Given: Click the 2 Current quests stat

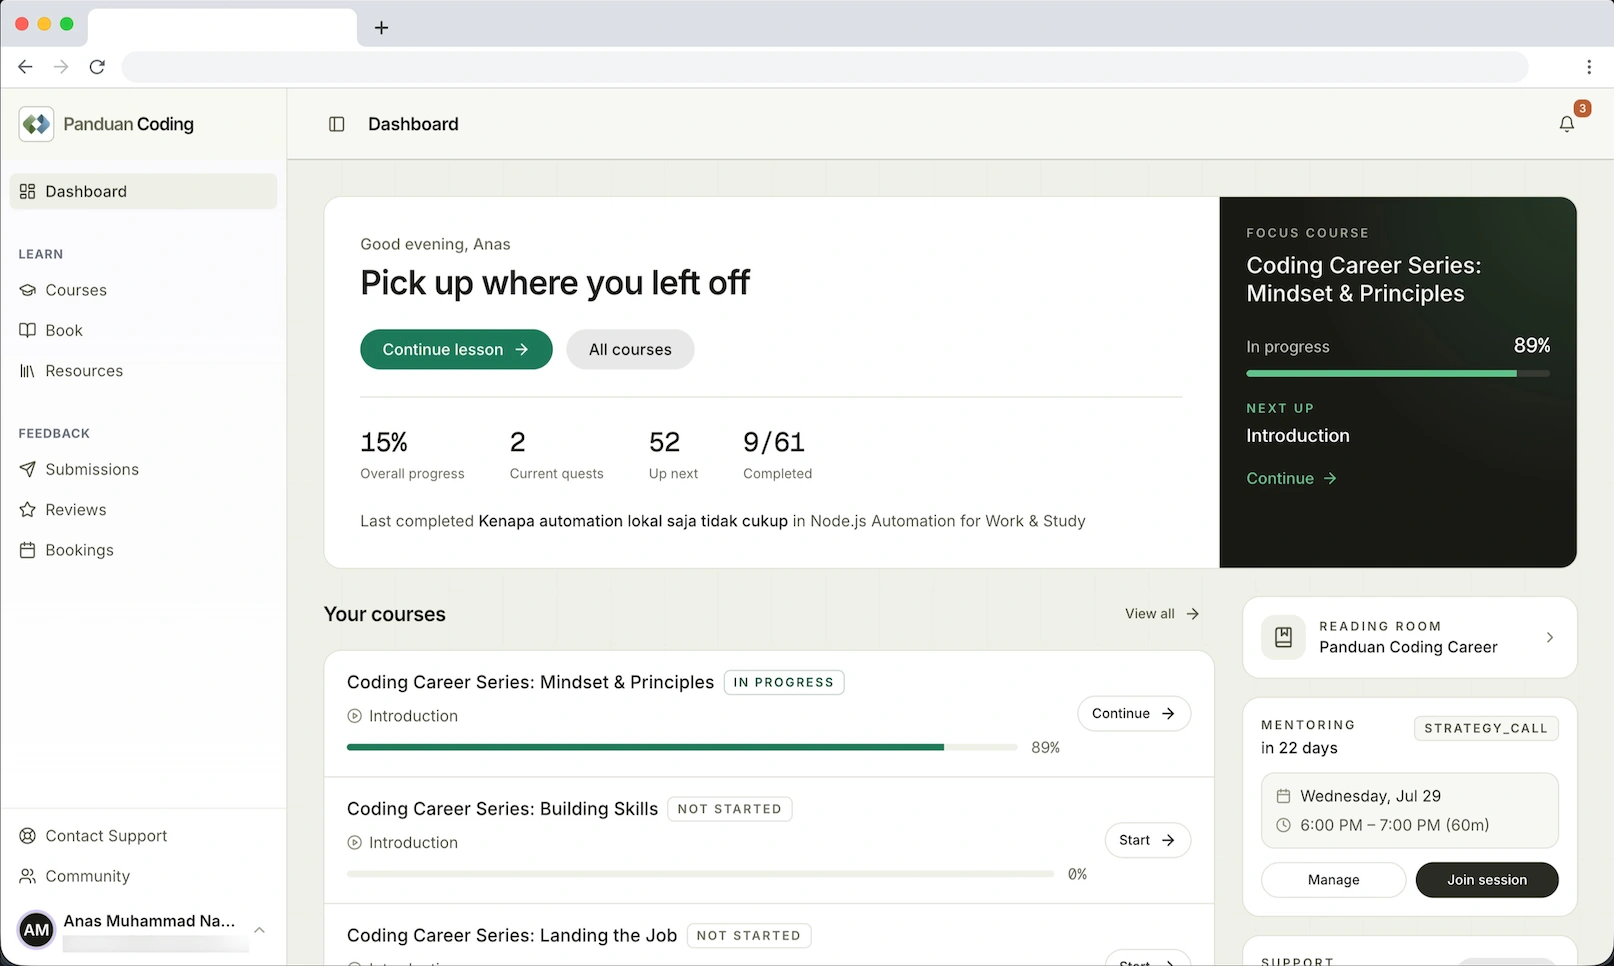Looking at the screenshot, I should click(x=556, y=454).
